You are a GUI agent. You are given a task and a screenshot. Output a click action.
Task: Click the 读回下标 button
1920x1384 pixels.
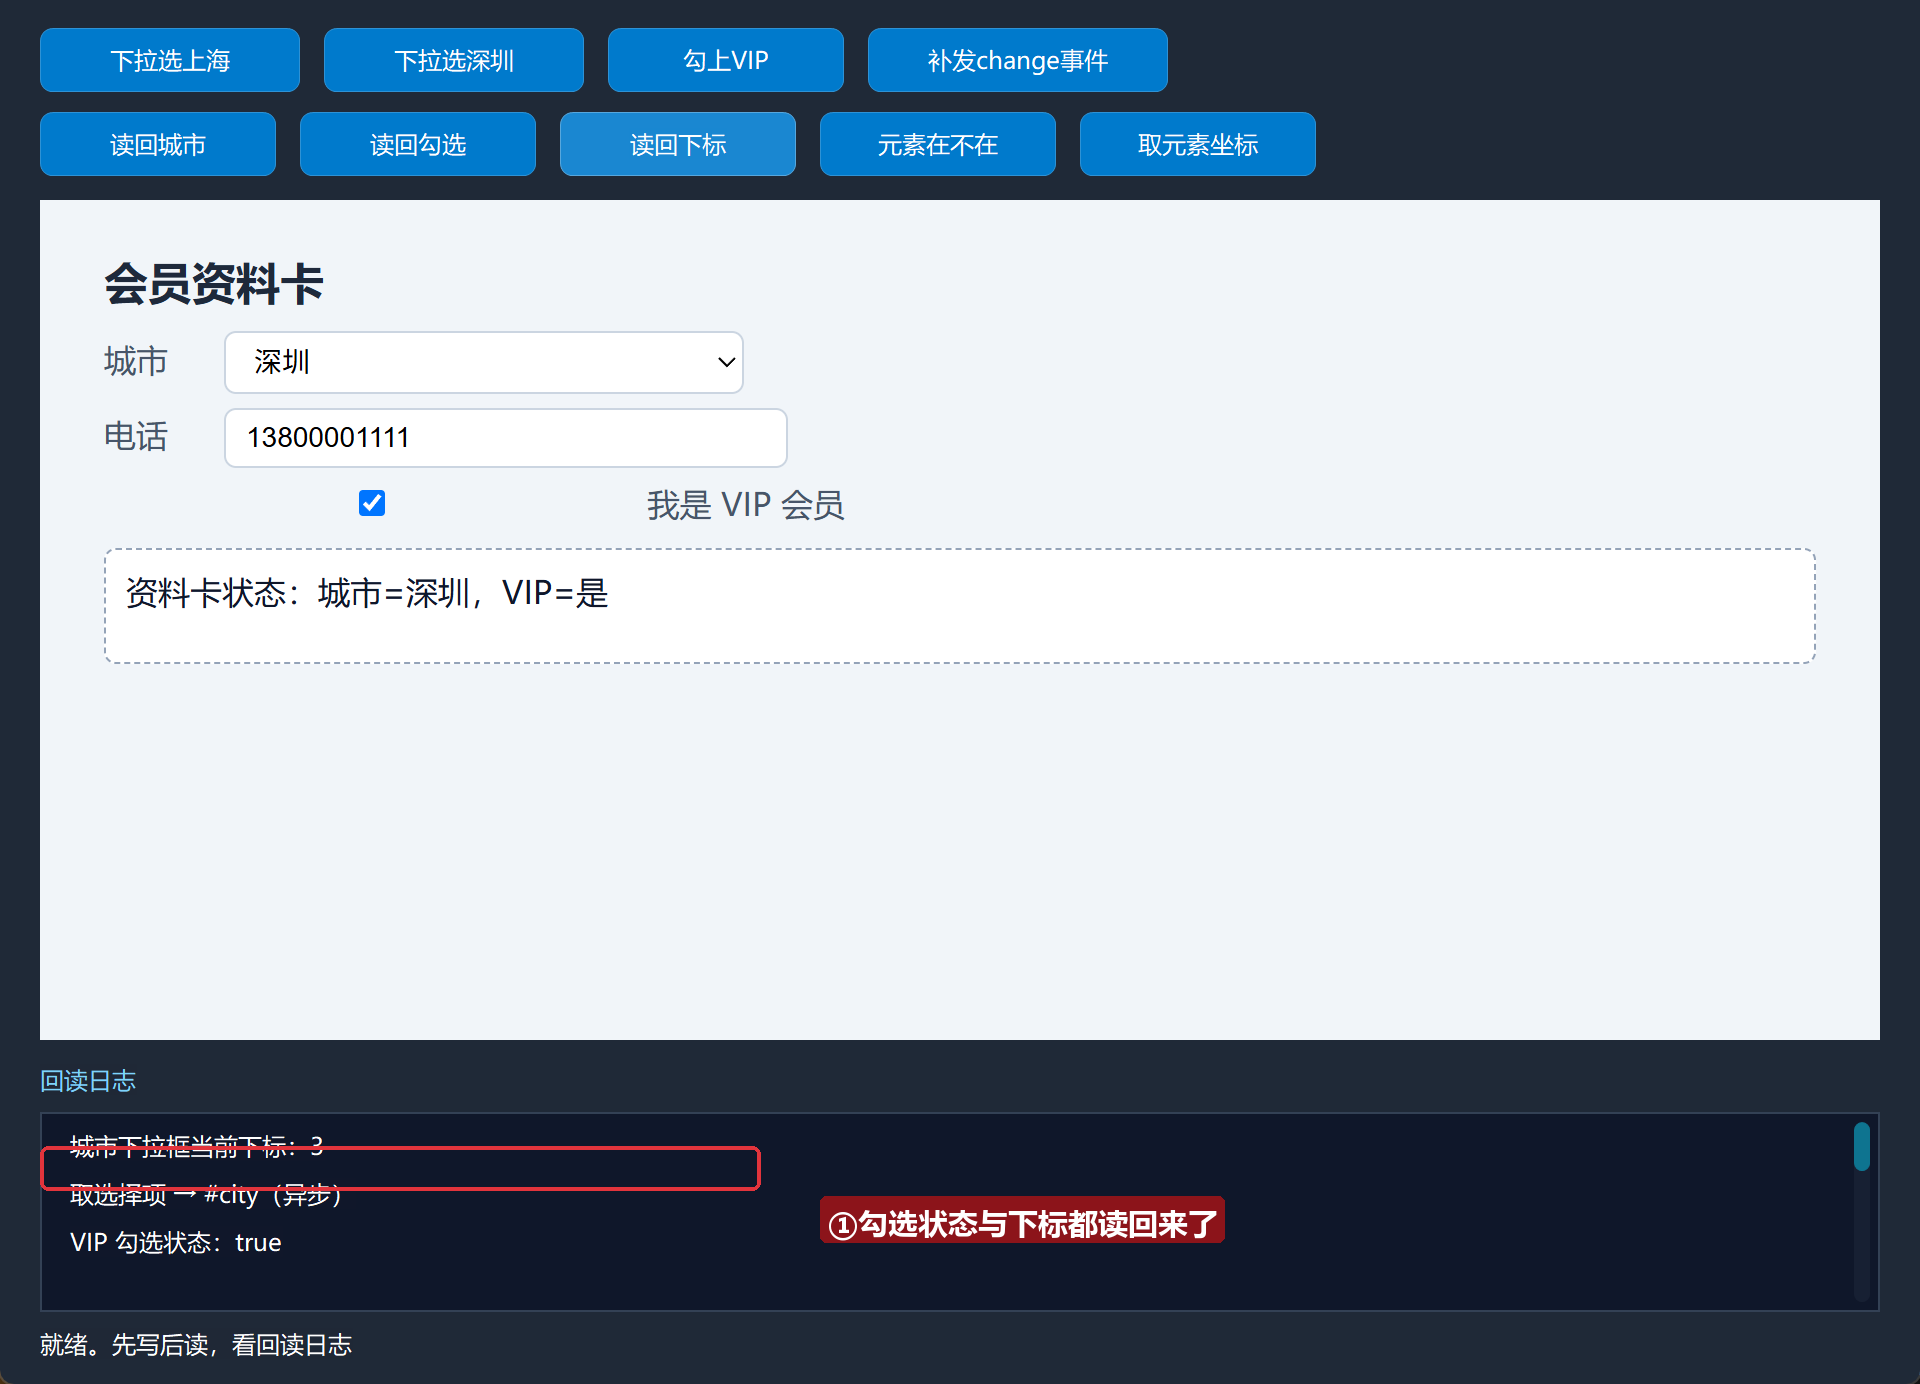click(678, 144)
